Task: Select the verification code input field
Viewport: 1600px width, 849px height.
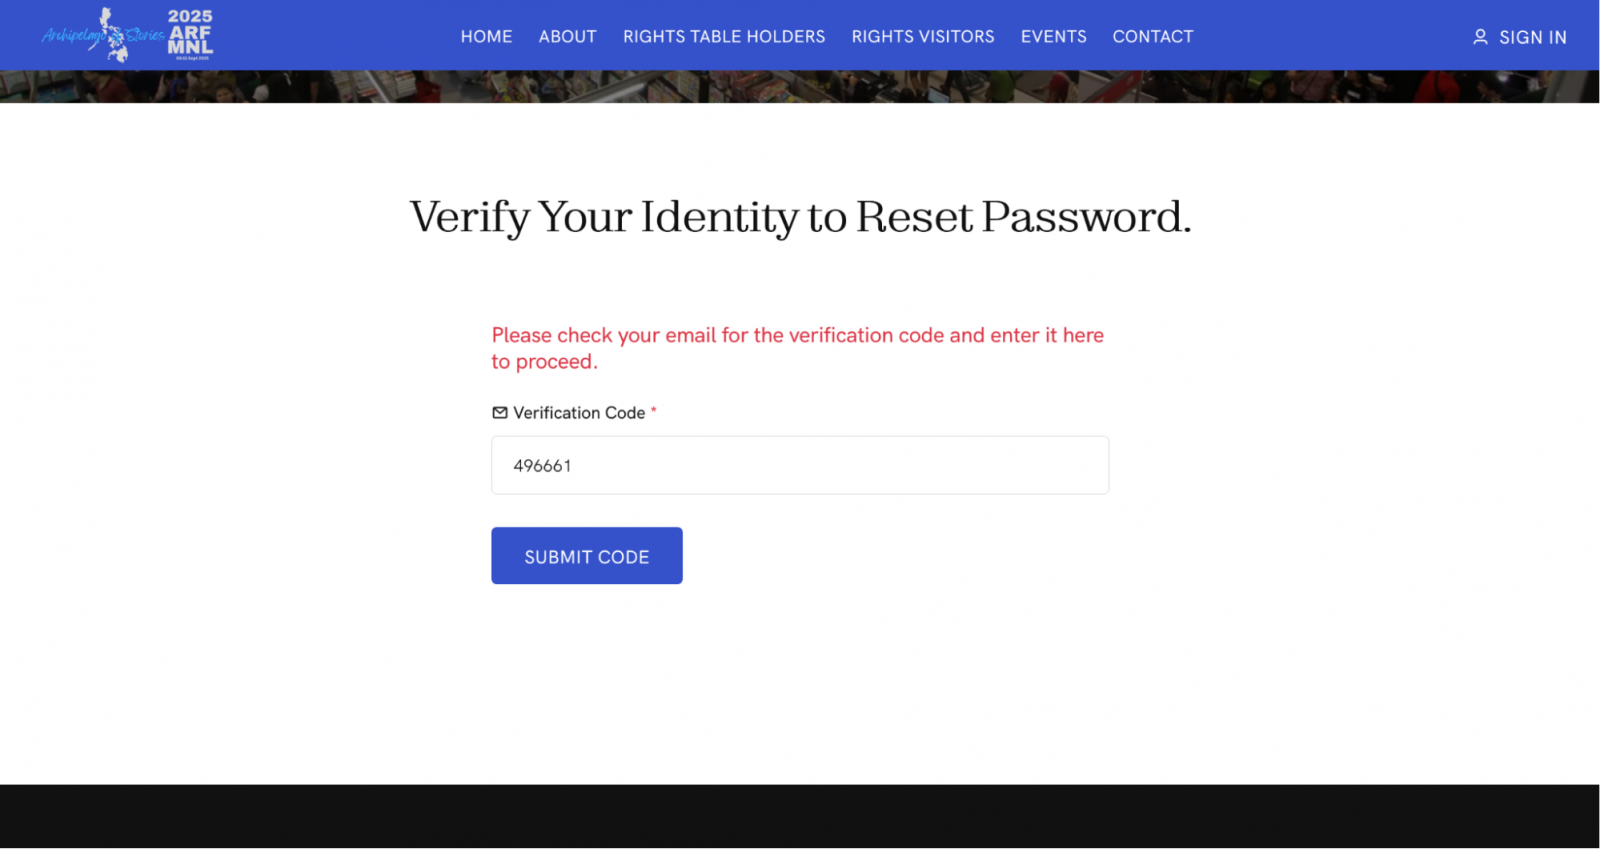Action: [x=800, y=465]
